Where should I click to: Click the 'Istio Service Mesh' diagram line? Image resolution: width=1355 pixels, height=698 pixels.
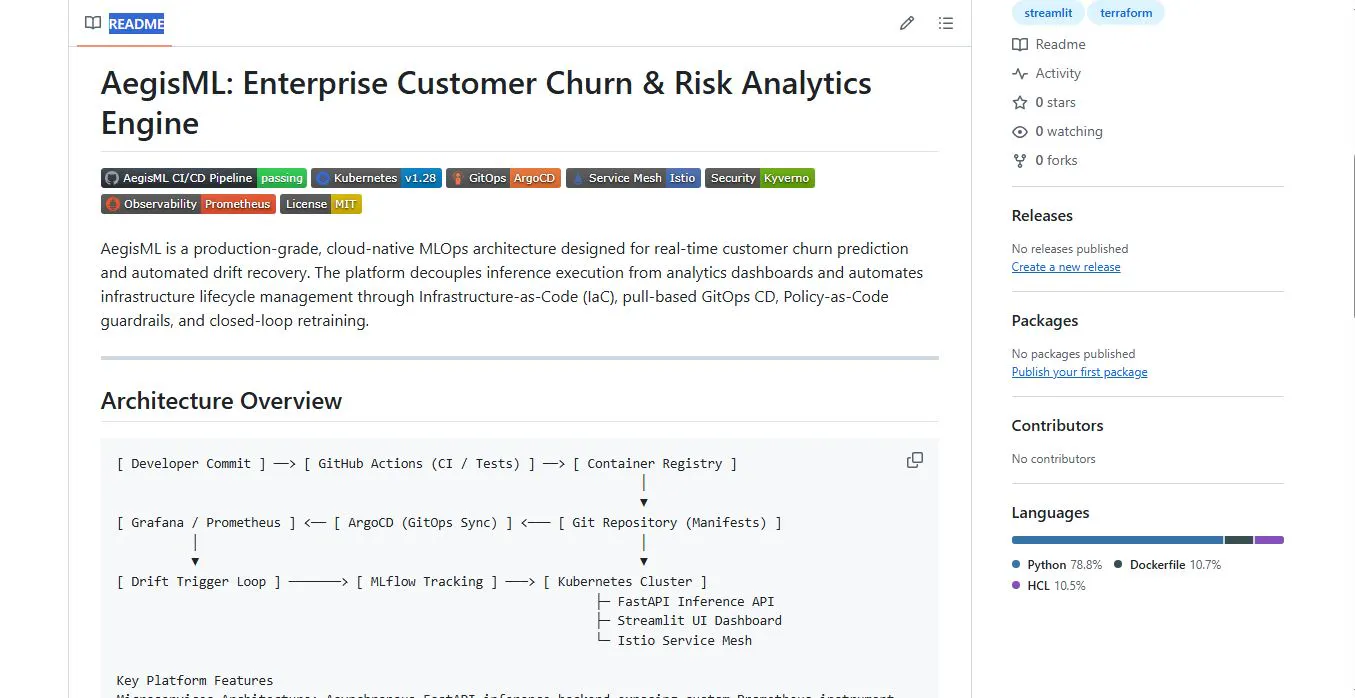pos(684,640)
